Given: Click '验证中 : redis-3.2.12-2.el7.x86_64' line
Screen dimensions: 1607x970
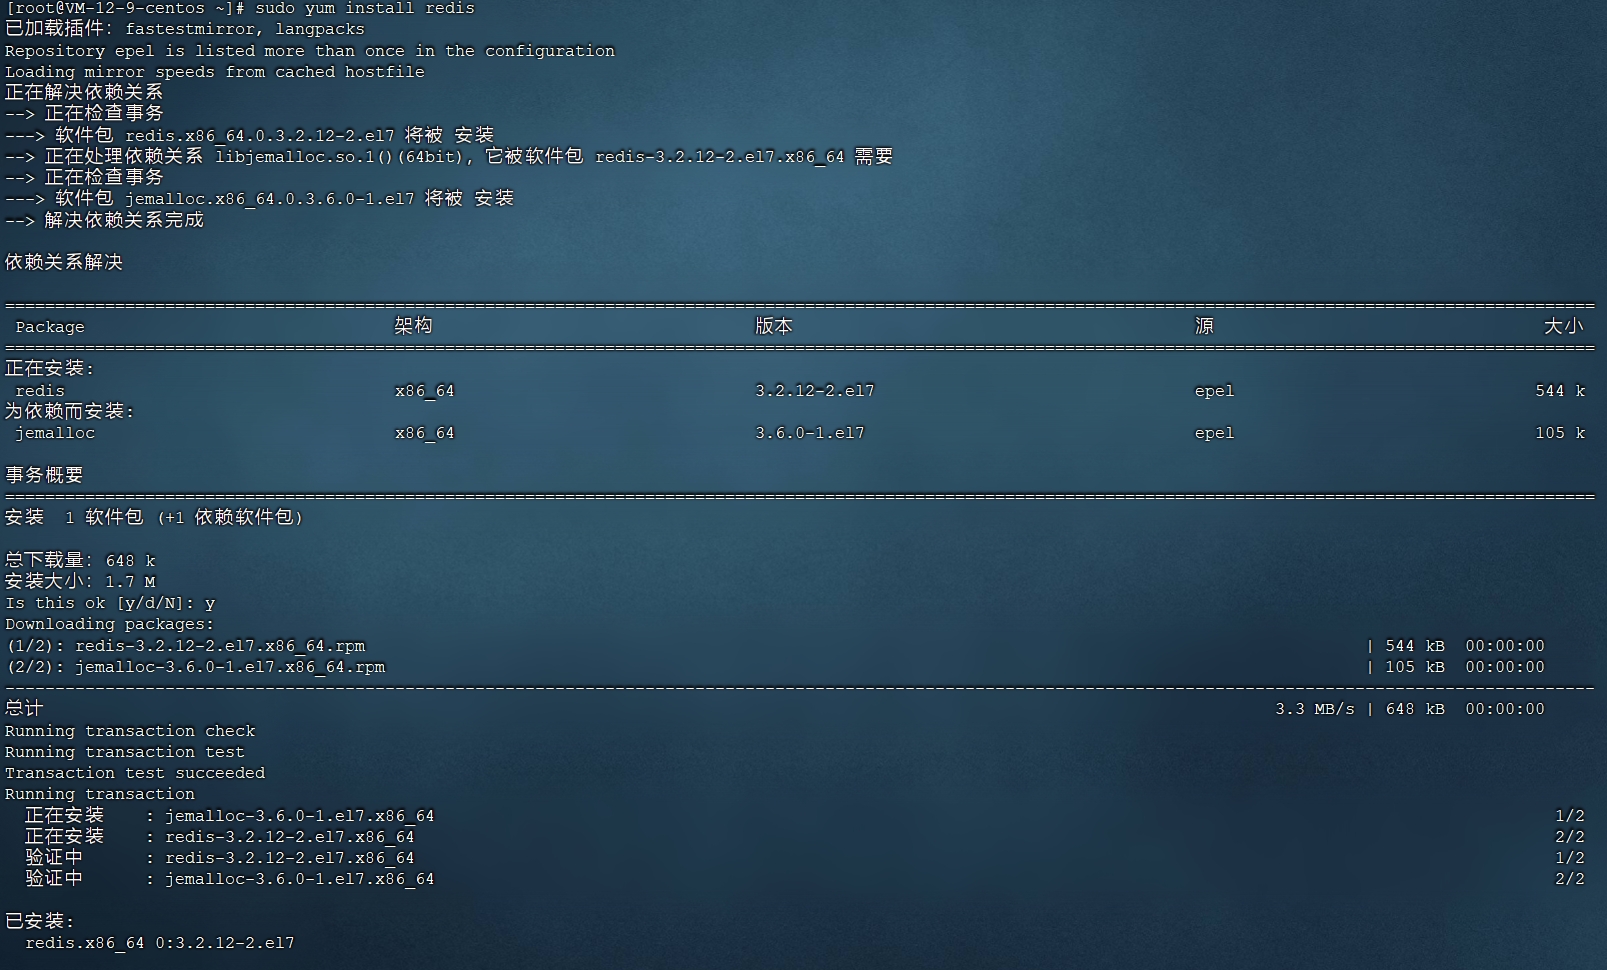Looking at the screenshot, I should point(220,857).
